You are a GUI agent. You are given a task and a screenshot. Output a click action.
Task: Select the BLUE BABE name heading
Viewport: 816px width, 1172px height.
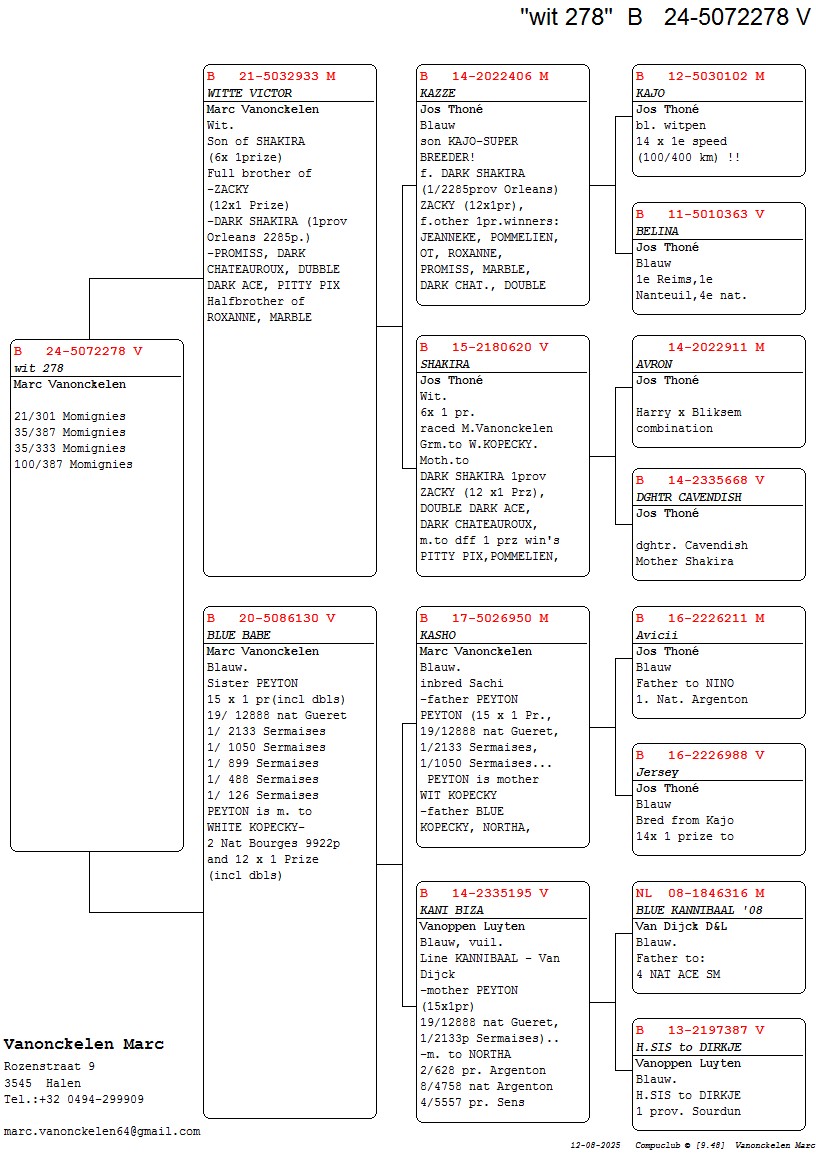tap(238, 635)
